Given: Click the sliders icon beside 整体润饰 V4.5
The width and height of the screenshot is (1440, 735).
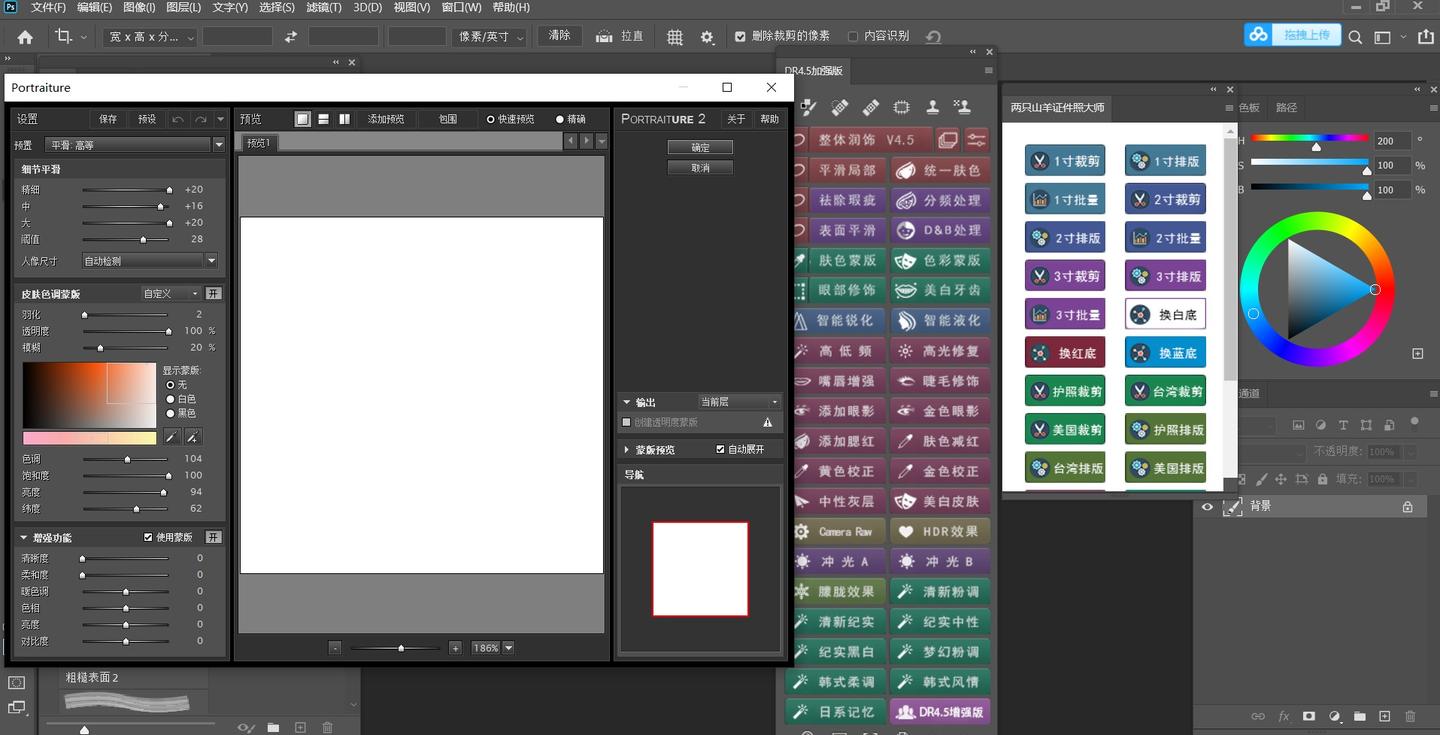Looking at the screenshot, I should [x=976, y=140].
